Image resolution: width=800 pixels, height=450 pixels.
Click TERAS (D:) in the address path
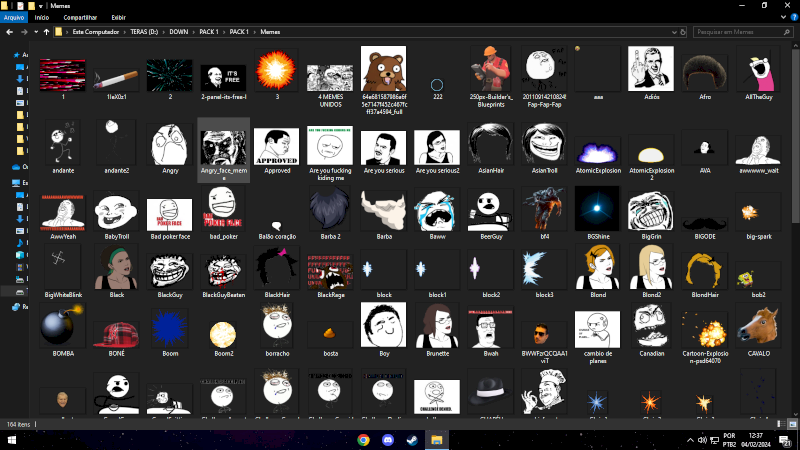[144, 32]
